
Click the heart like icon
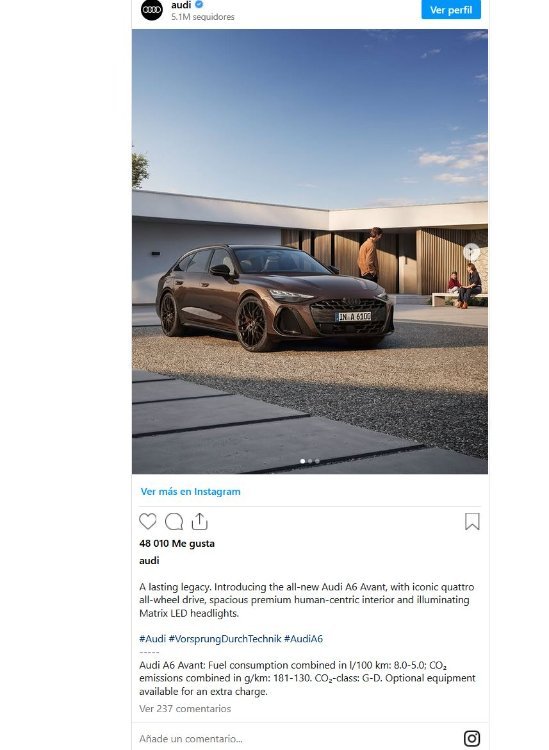[x=148, y=521]
